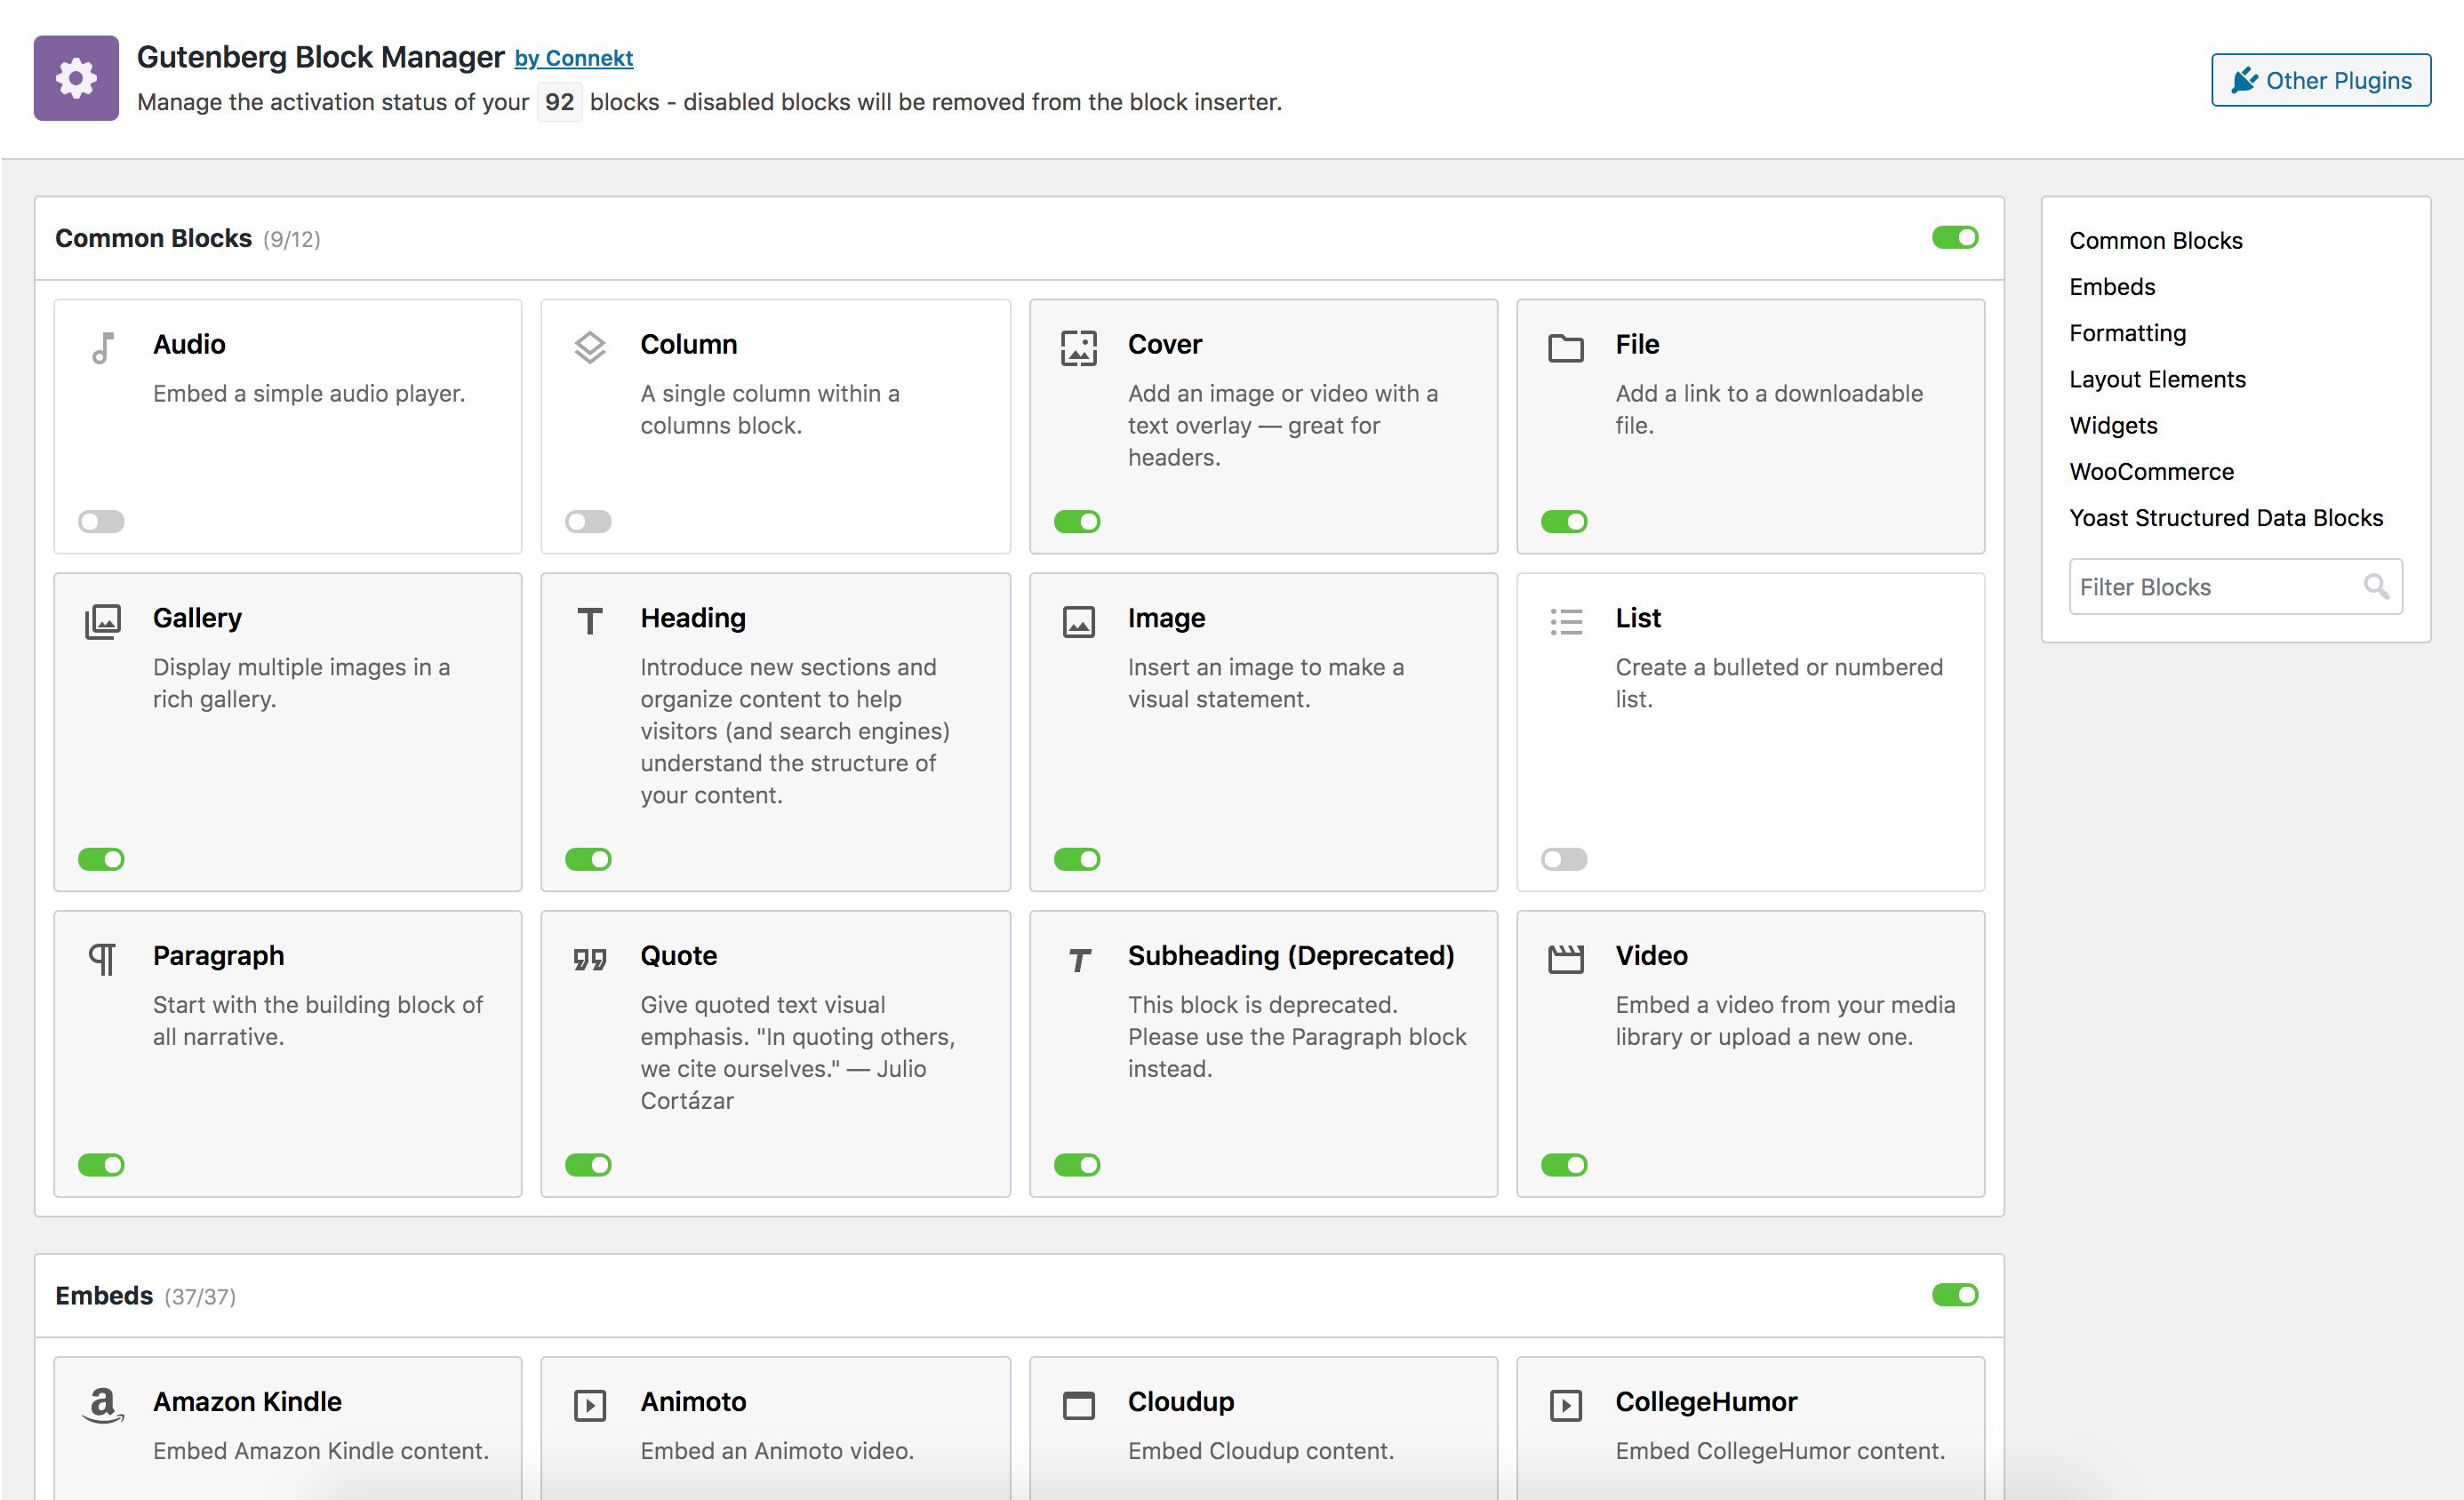Viewport: 2464px width, 1500px height.
Task: Go to WooCommerce in sidebar navigation
Action: [x=2151, y=471]
